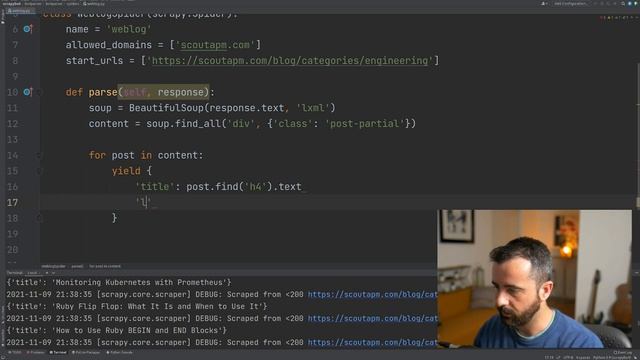Click the Structure tool window button on the left edge

2,314
